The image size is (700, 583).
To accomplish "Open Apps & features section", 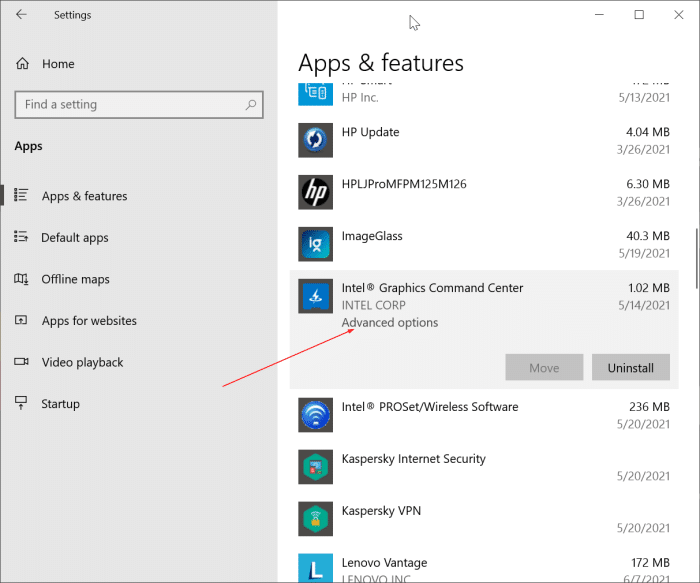I will (x=84, y=196).
